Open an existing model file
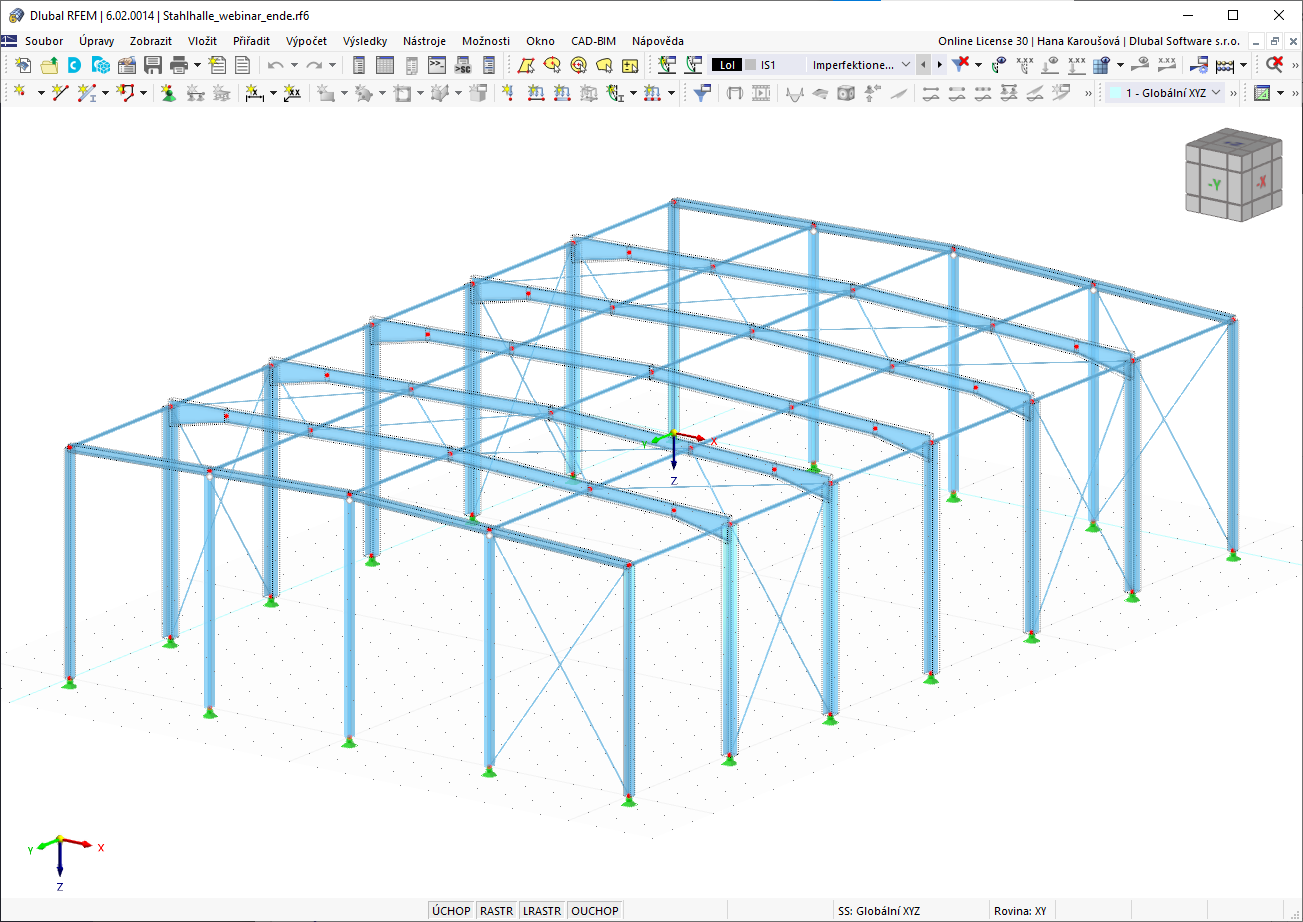Image resolution: width=1303 pixels, height=922 pixels. click(x=48, y=65)
